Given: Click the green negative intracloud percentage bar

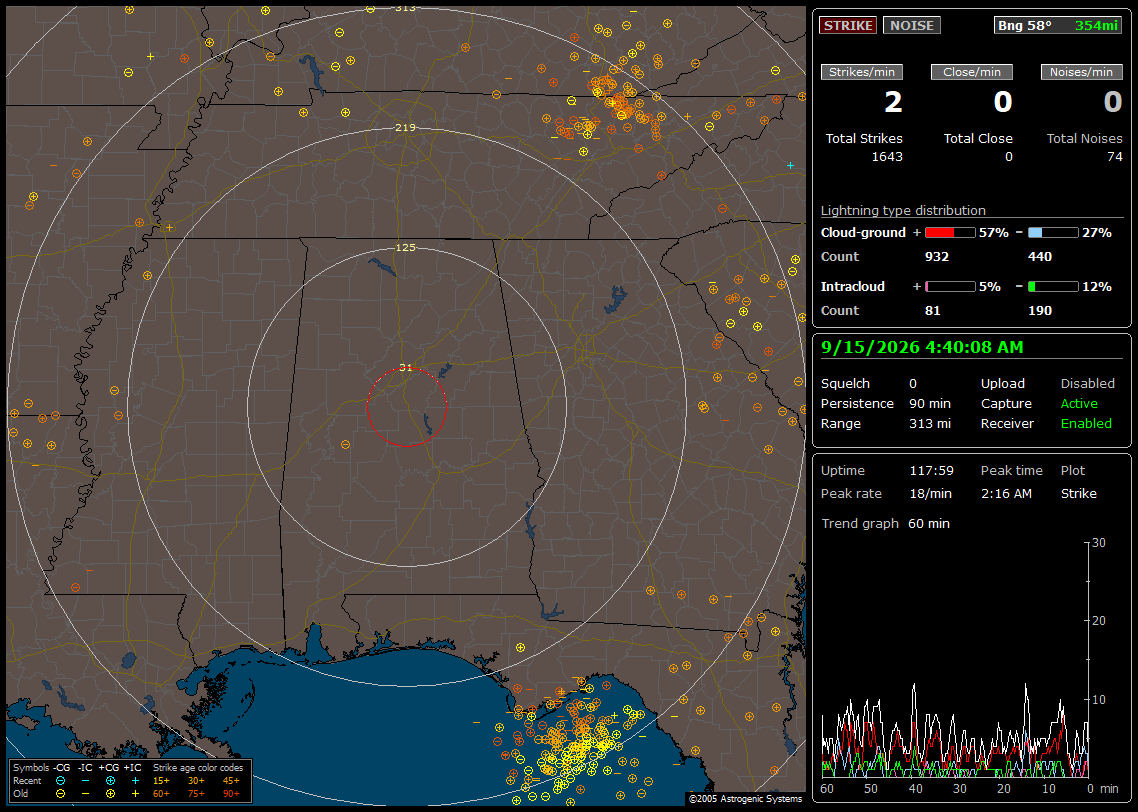Looking at the screenshot, I should 1053,287.
